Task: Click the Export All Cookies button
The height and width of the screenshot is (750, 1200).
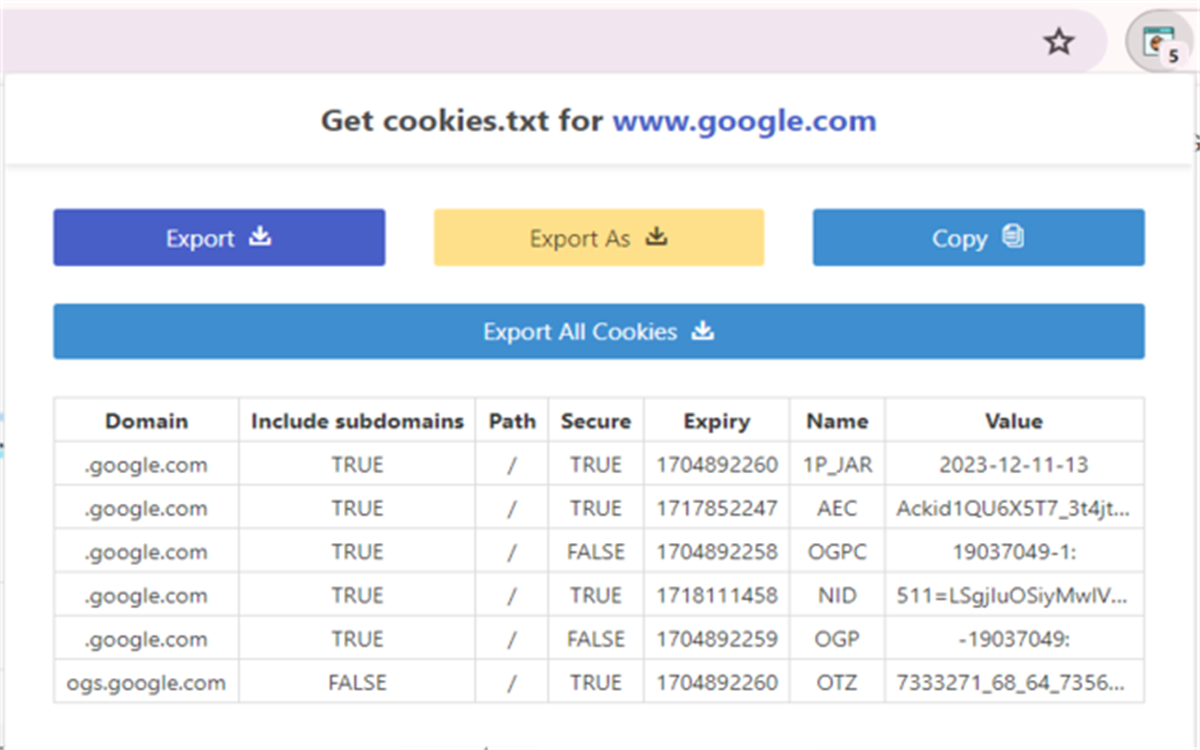Action: (x=598, y=331)
